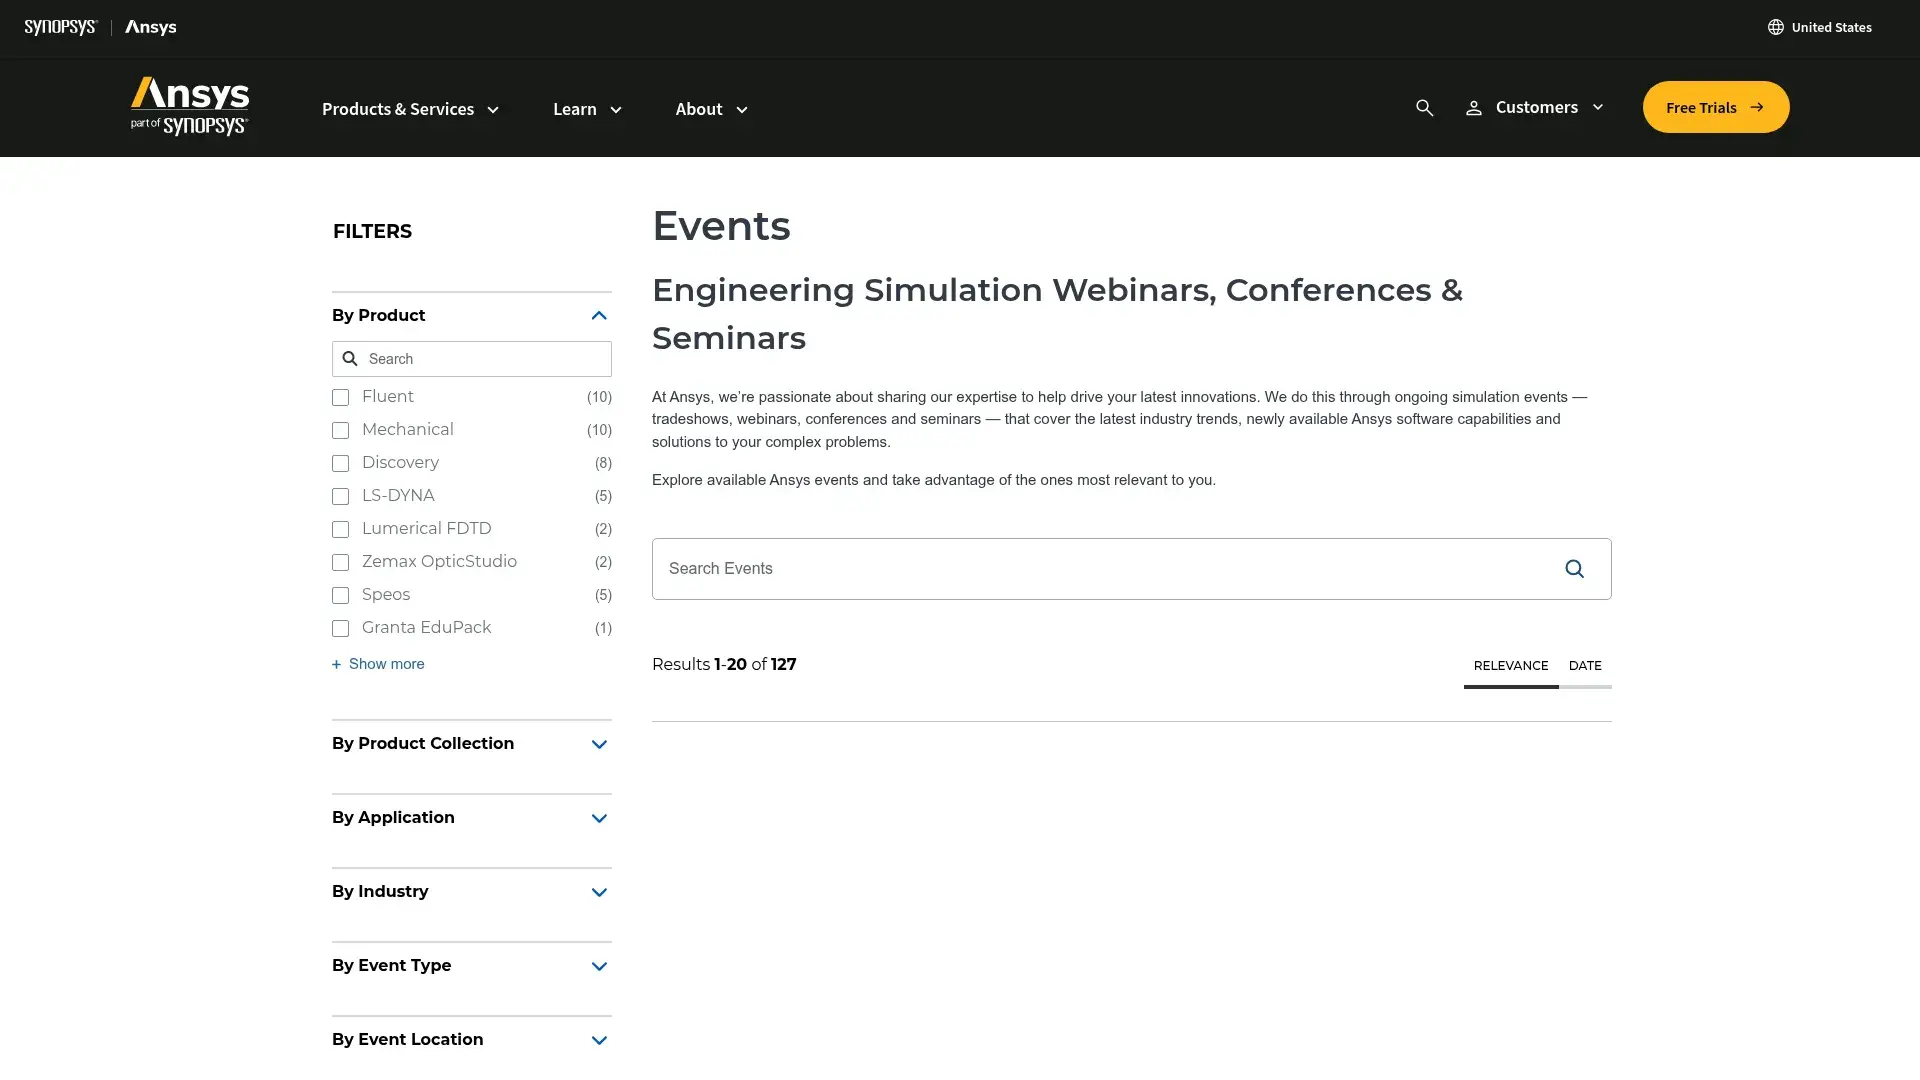Open the Customers dropdown
The image size is (1920, 1080).
coord(1549,107)
